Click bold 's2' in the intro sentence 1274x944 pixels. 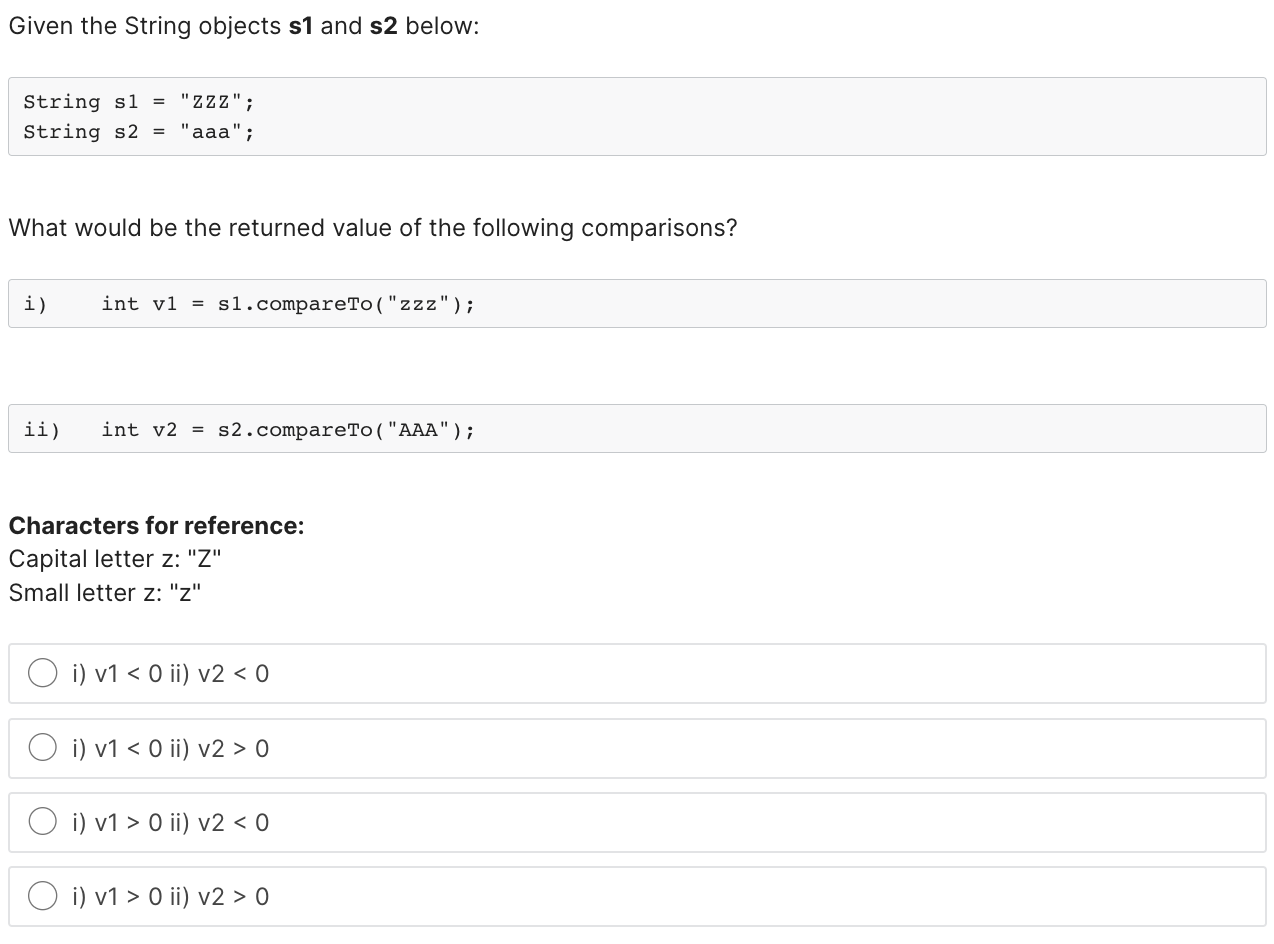[x=384, y=27]
